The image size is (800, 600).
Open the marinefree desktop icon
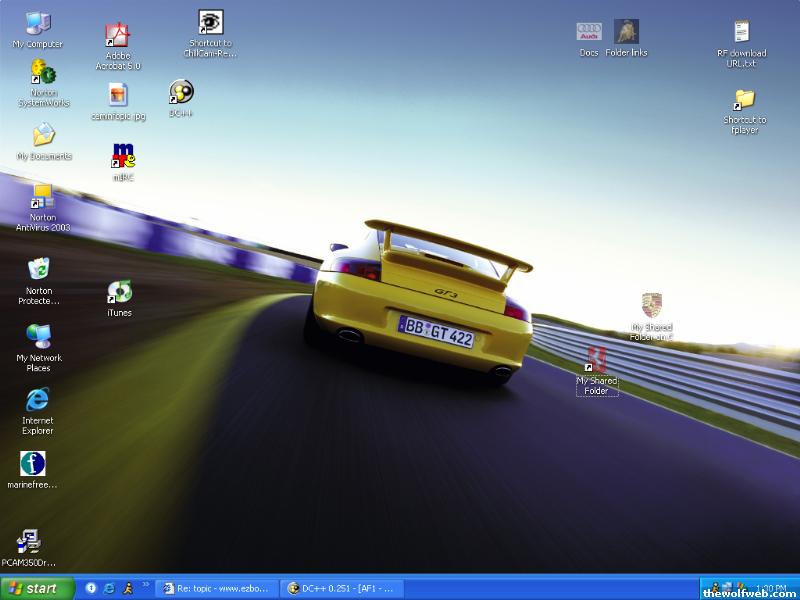pos(33,464)
